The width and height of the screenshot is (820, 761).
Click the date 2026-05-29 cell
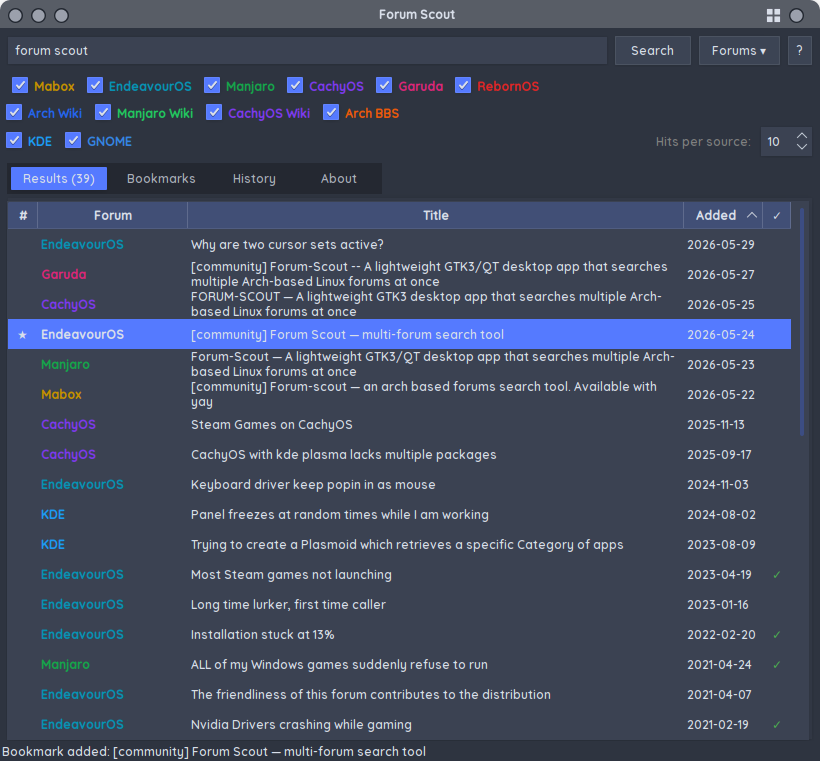[721, 245]
